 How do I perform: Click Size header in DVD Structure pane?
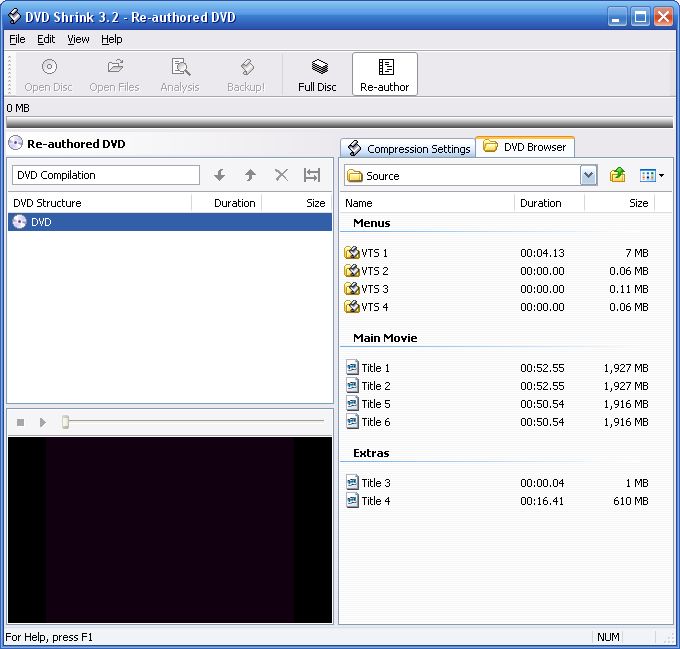click(x=297, y=203)
